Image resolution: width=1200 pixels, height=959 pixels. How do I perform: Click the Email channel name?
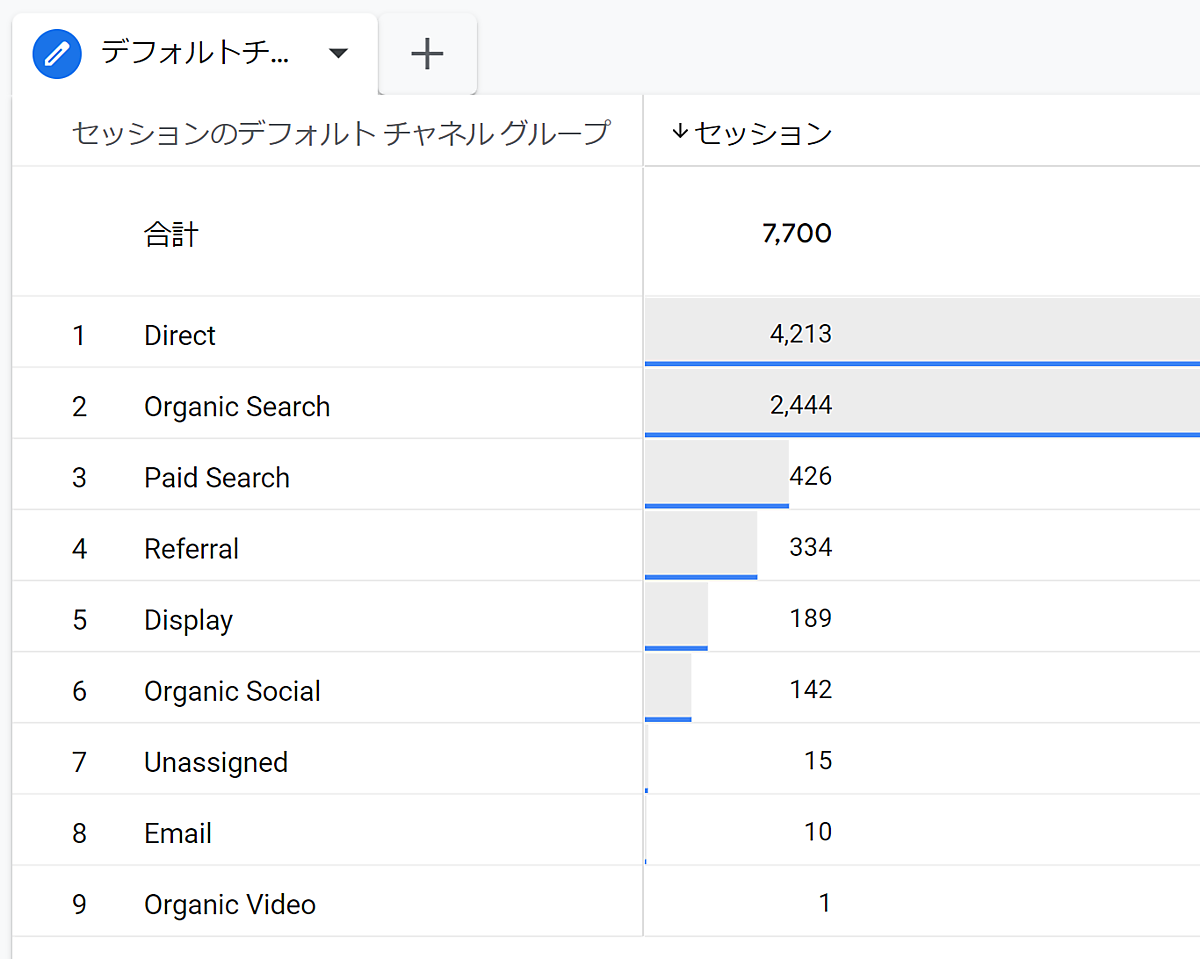point(178,833)
